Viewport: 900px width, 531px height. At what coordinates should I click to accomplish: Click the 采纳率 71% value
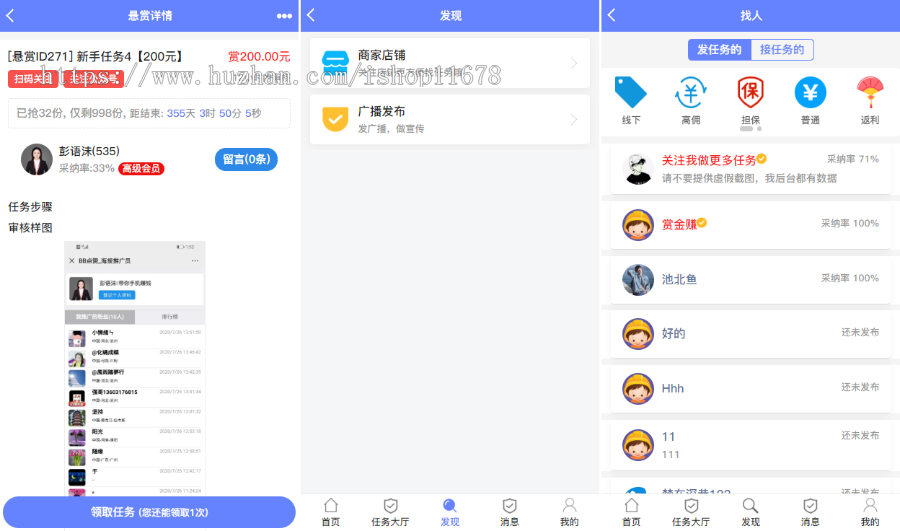852,159
